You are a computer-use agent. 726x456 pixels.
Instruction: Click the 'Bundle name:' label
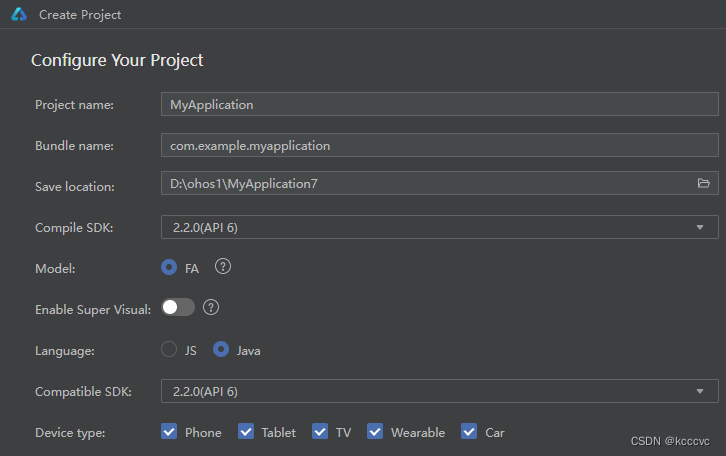coord(74,146)
